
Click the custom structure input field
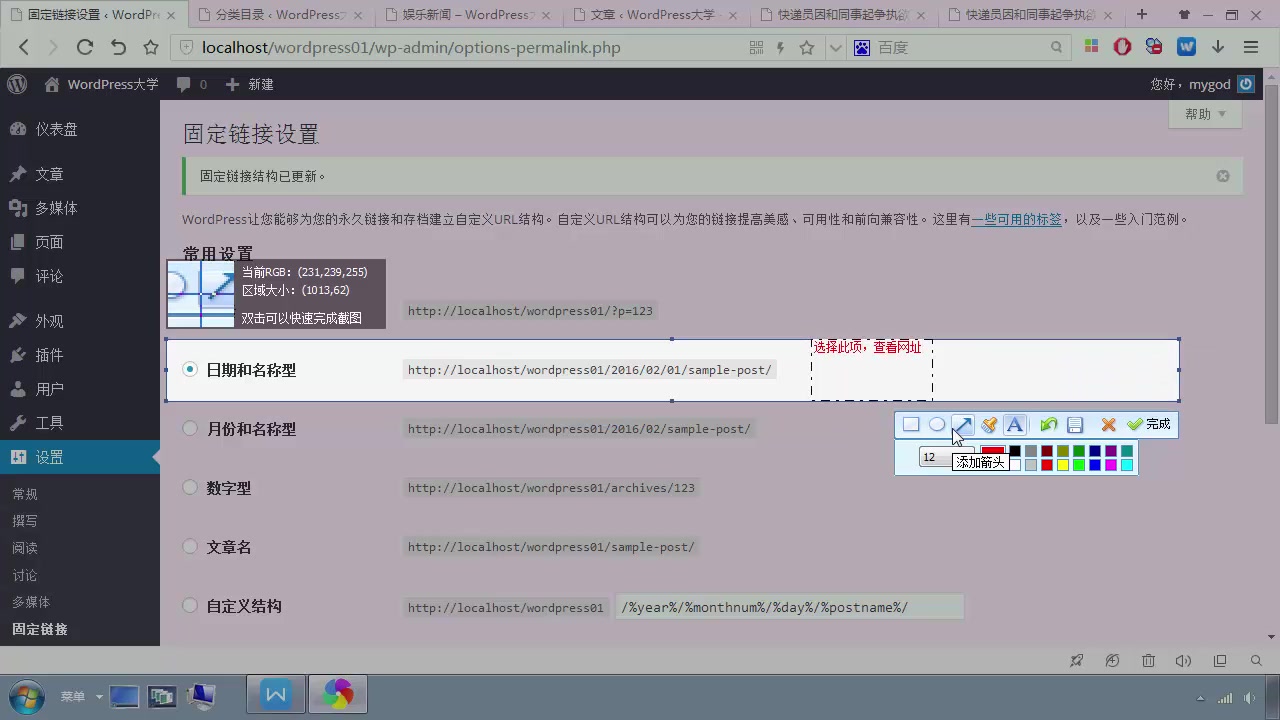(789, 607)
